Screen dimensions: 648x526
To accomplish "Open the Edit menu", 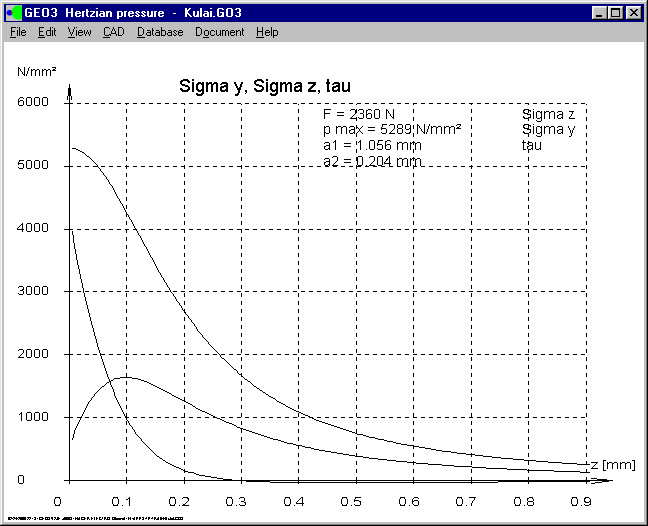I will [x=47, y=32].
